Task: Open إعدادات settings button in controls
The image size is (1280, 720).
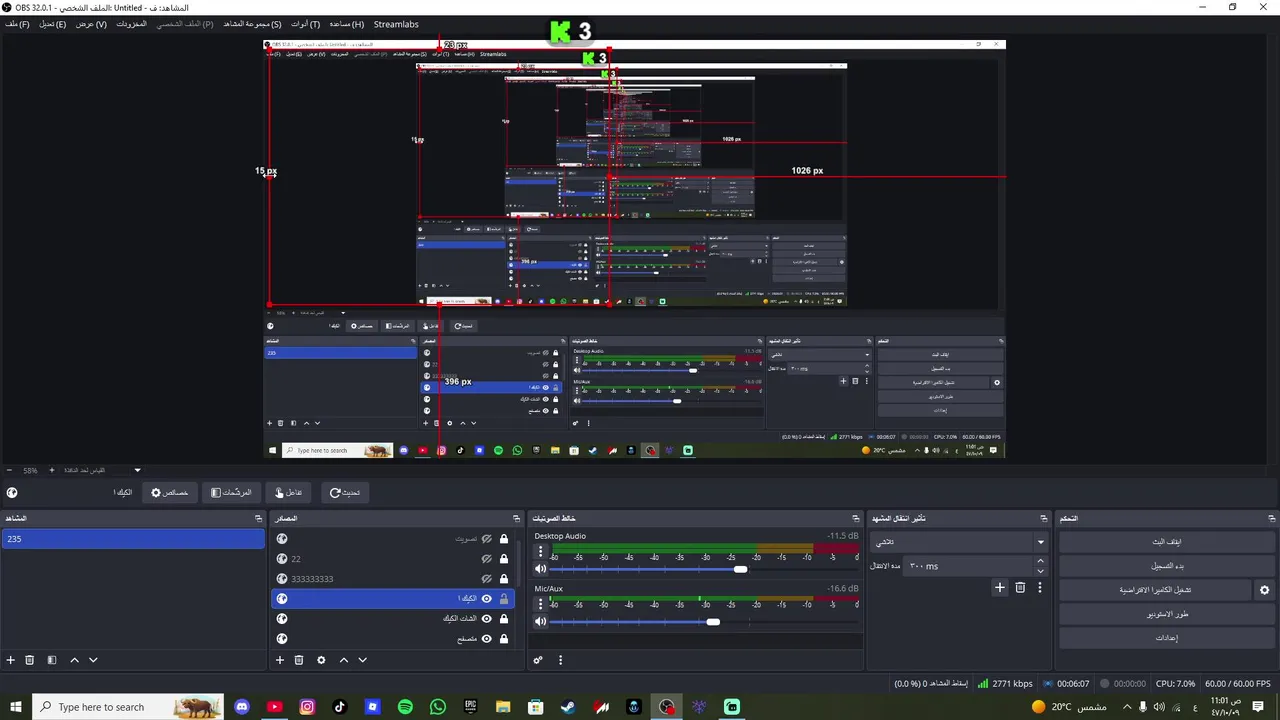Action: point(1167,638)
